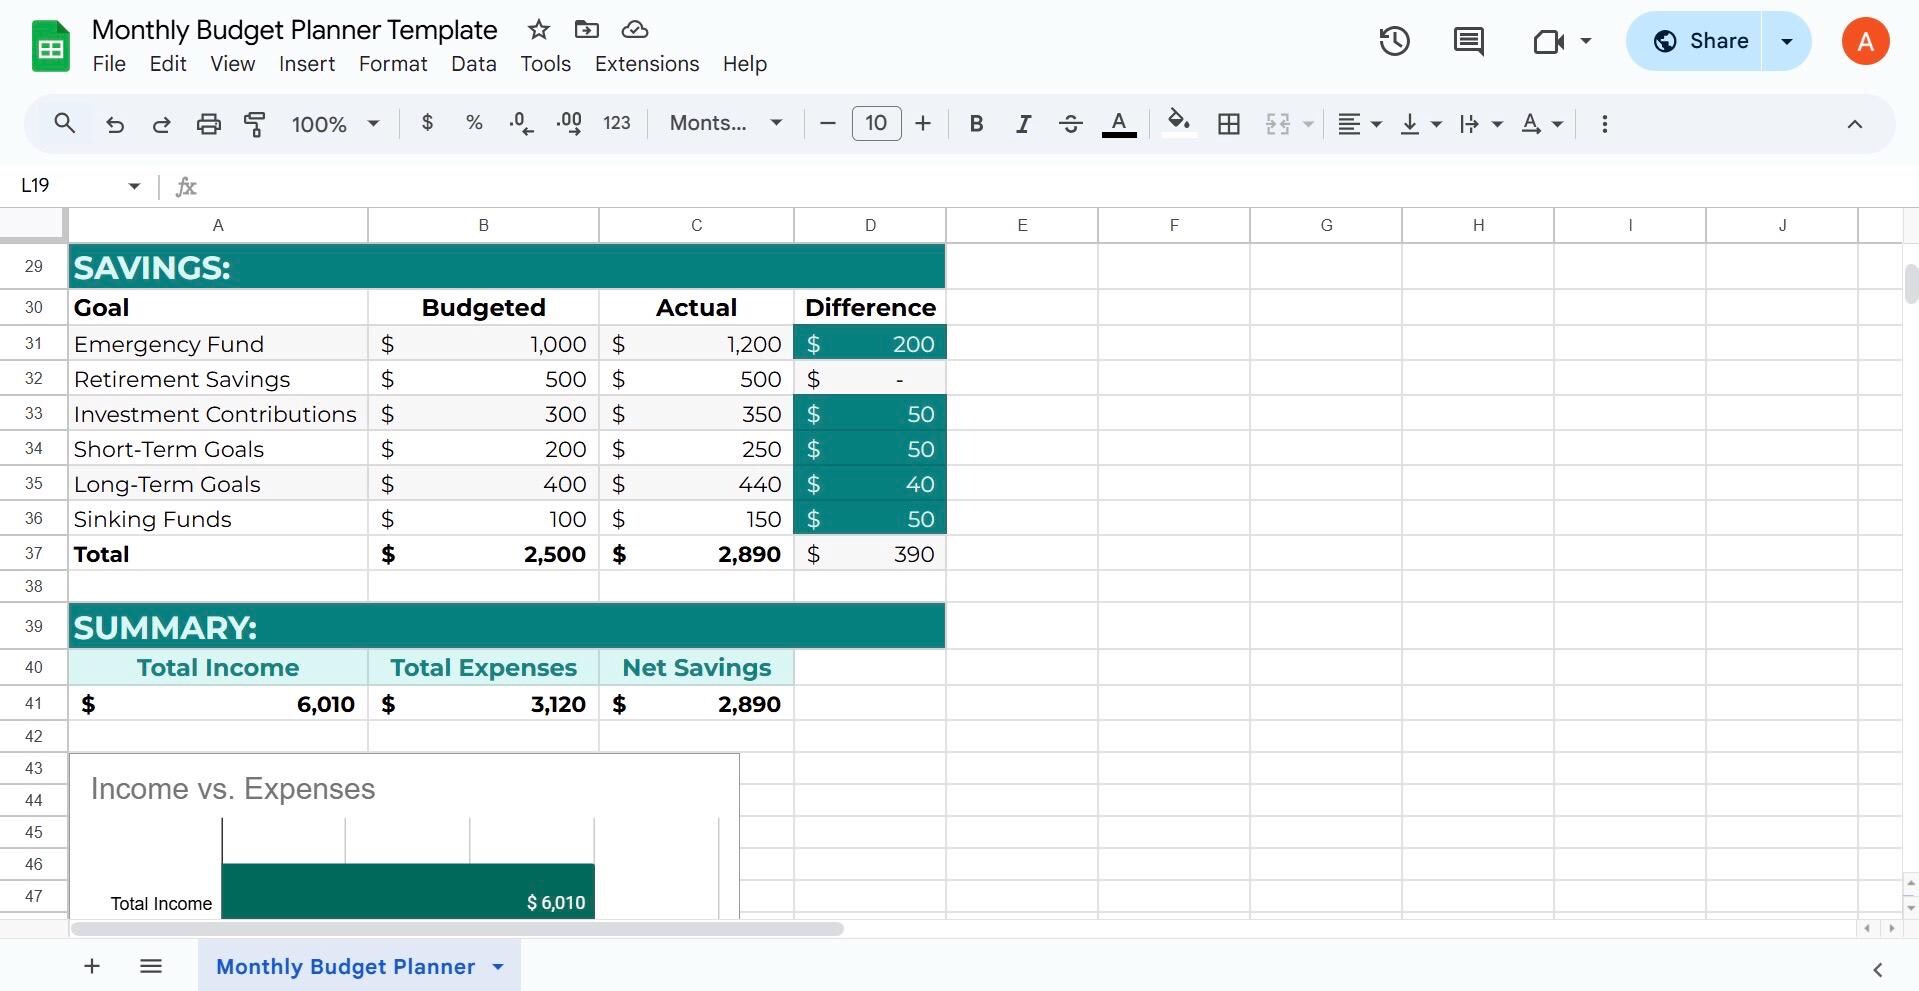Open borders options
The height and width of the screenshot is (991, 1919).
[x=1228, y=123]
